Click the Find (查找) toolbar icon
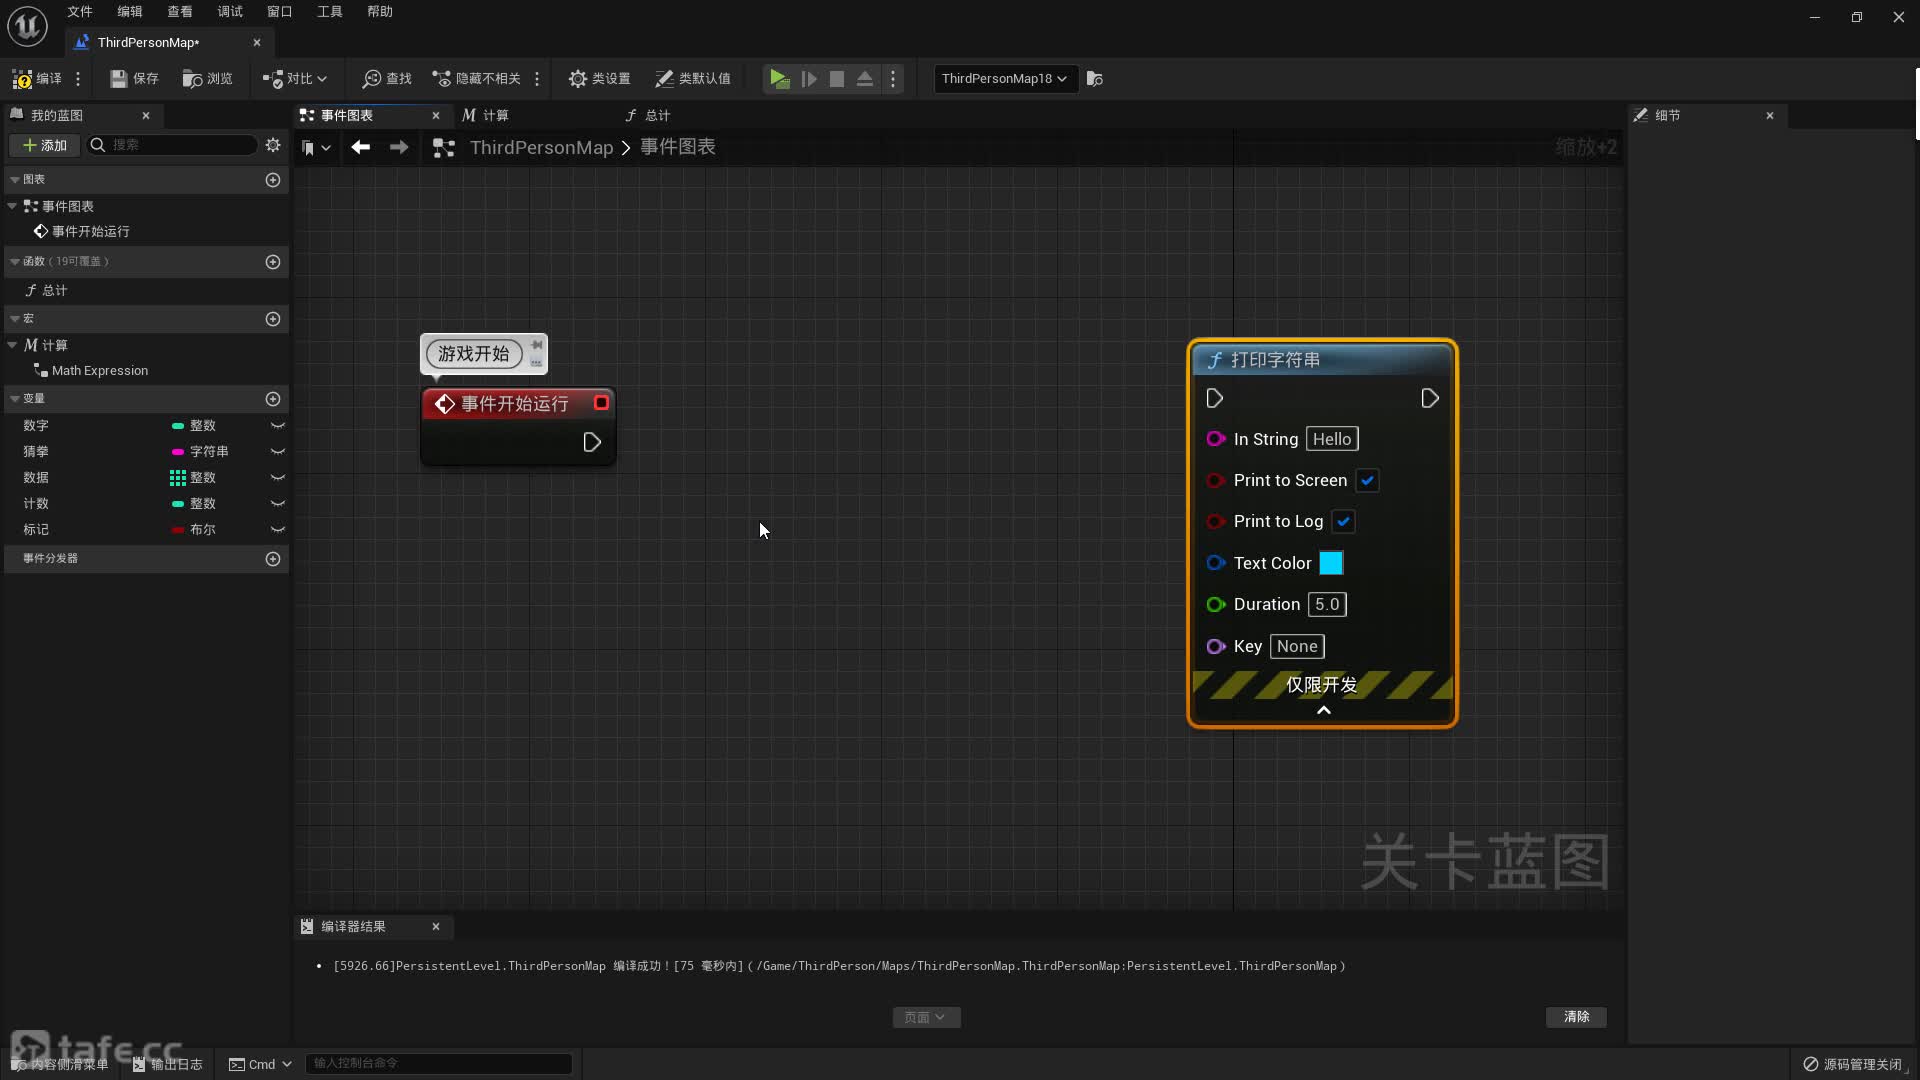Screen dimensions: 1920x1080 click(x=387, y=78)
